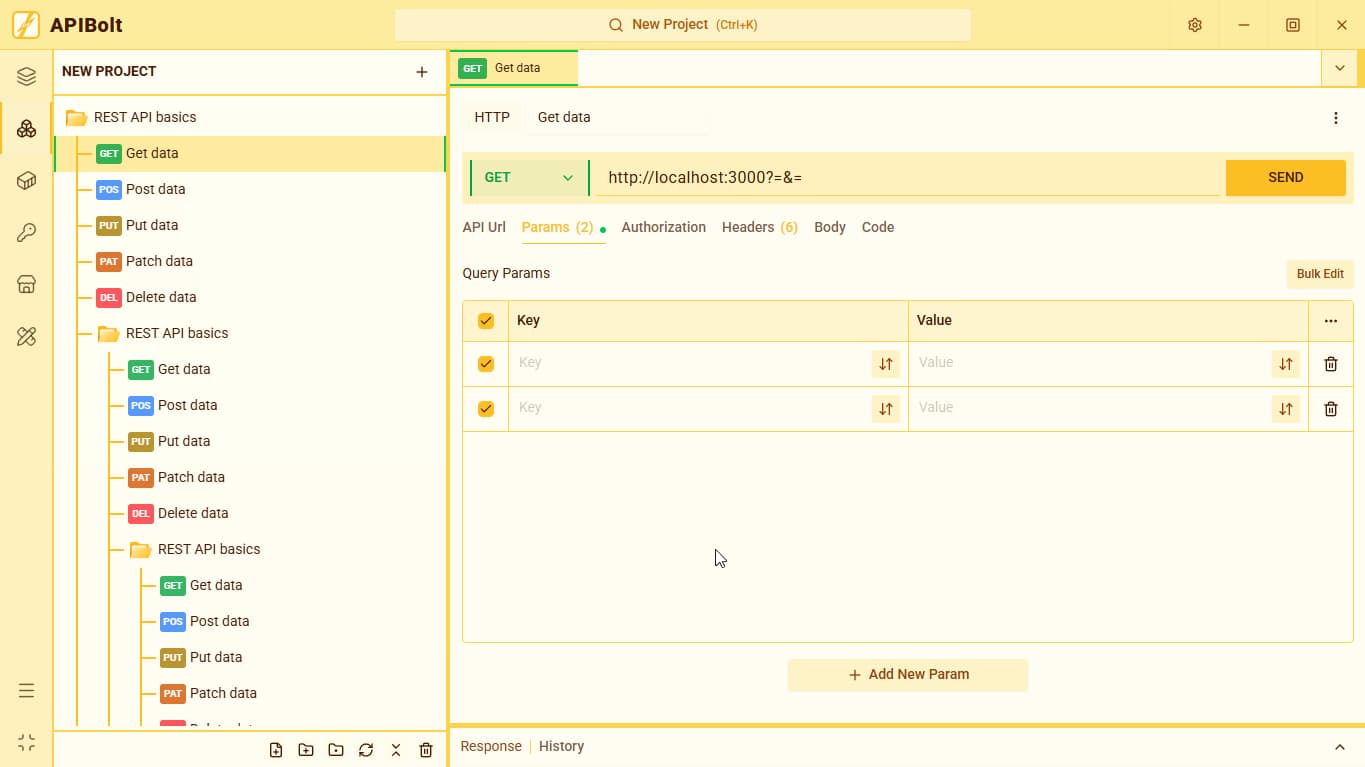Click the swap arrows icon in second Key field

[x=886, y=409]
